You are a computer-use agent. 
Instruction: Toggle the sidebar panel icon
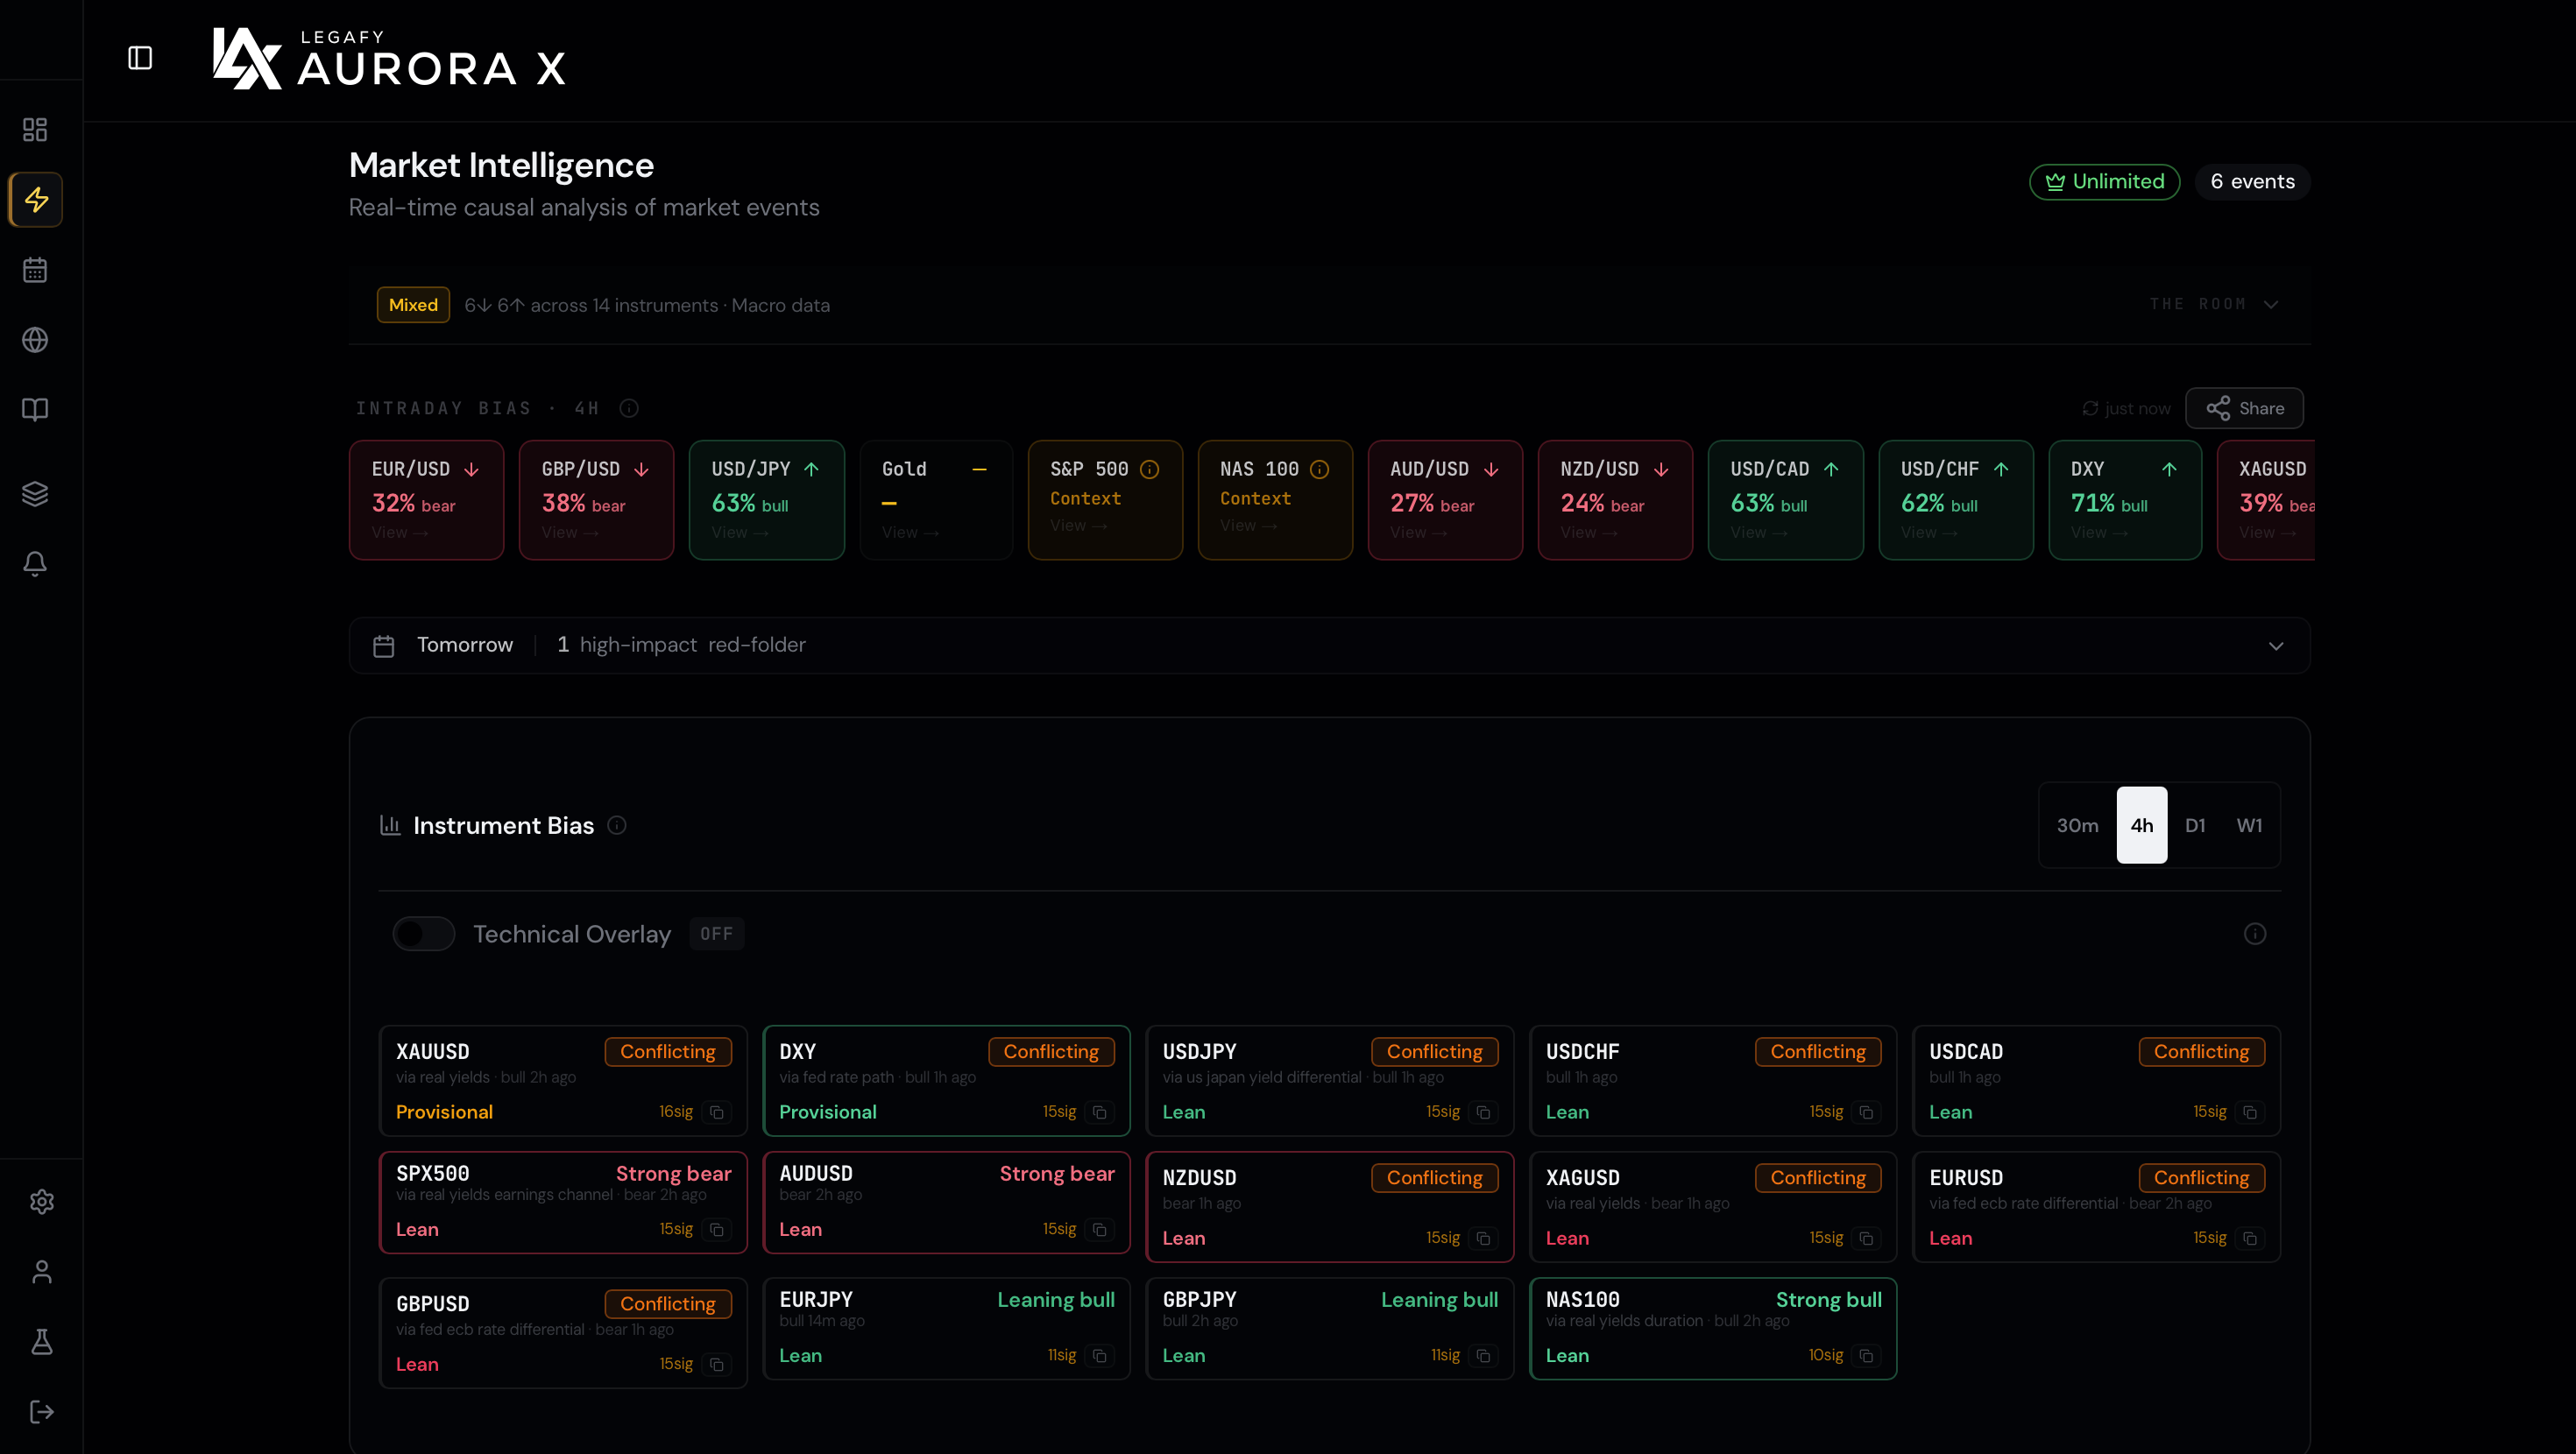point(140,58)
